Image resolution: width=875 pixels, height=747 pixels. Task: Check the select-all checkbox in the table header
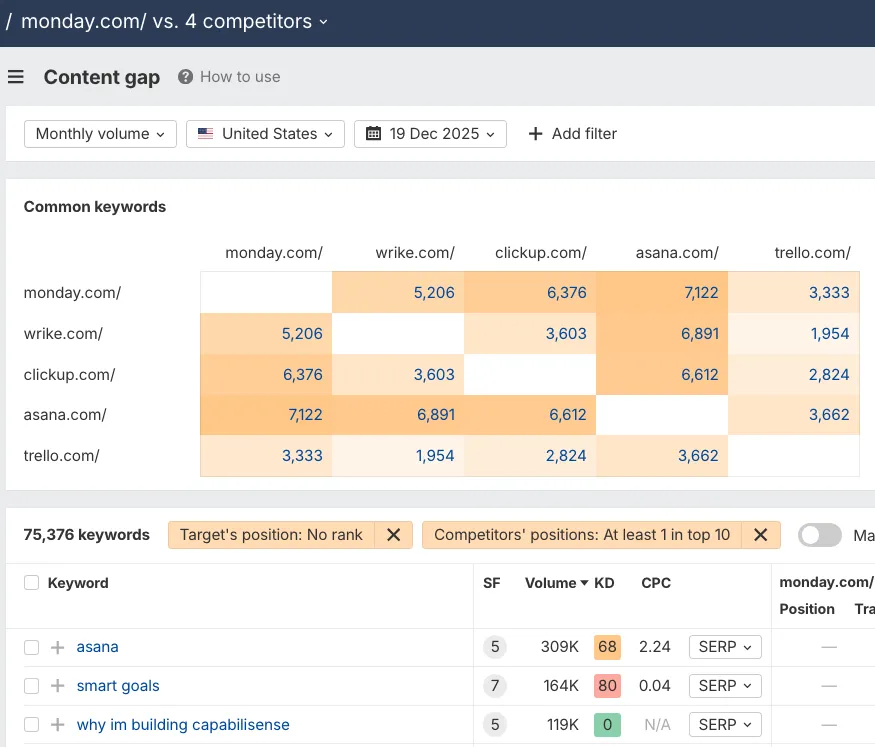point(29,582)
